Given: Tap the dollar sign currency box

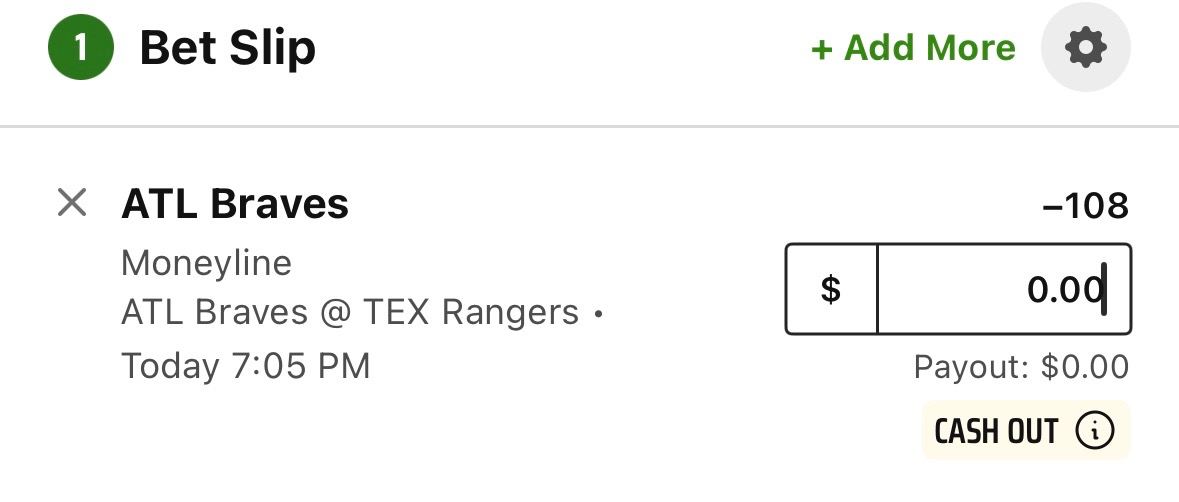Looking at the screenshot, I should pyautogui.click(x=831, y=289).
